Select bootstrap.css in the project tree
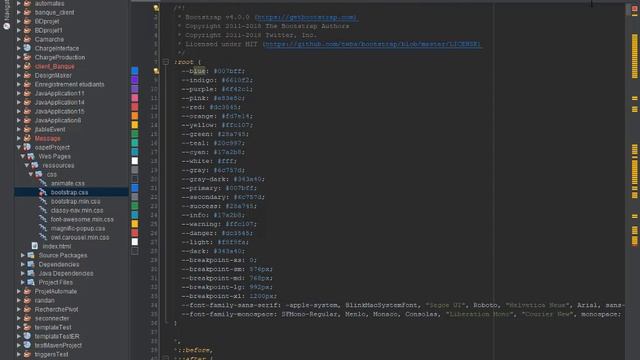 pyautogui.click(x=69, y=192)
